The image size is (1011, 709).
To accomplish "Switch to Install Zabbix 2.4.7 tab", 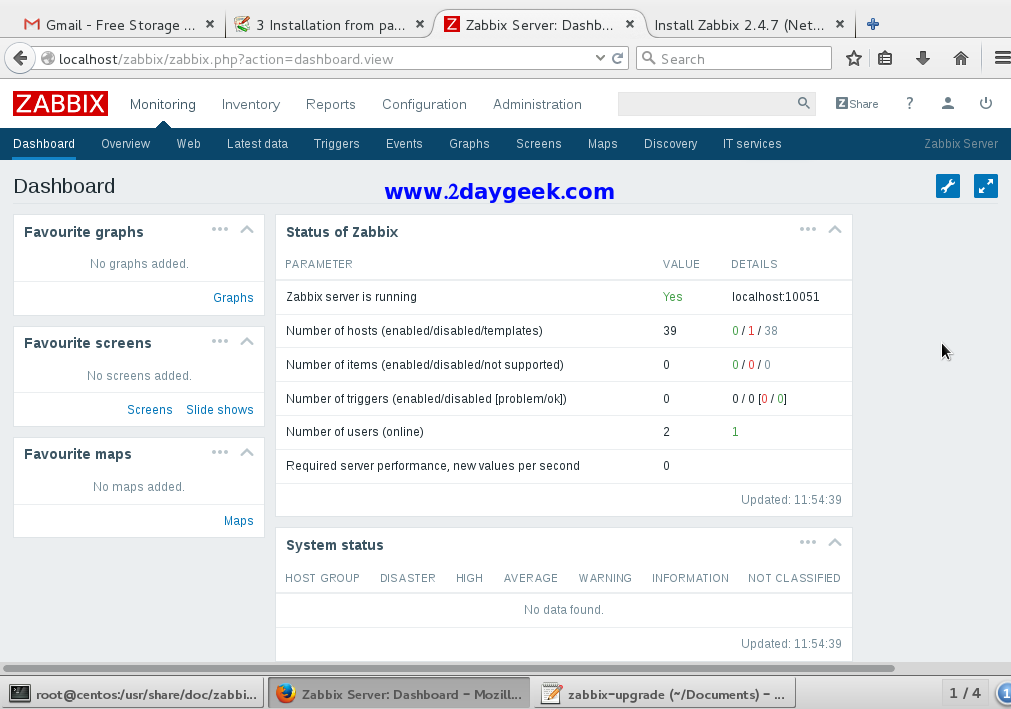I will (739, 24).
